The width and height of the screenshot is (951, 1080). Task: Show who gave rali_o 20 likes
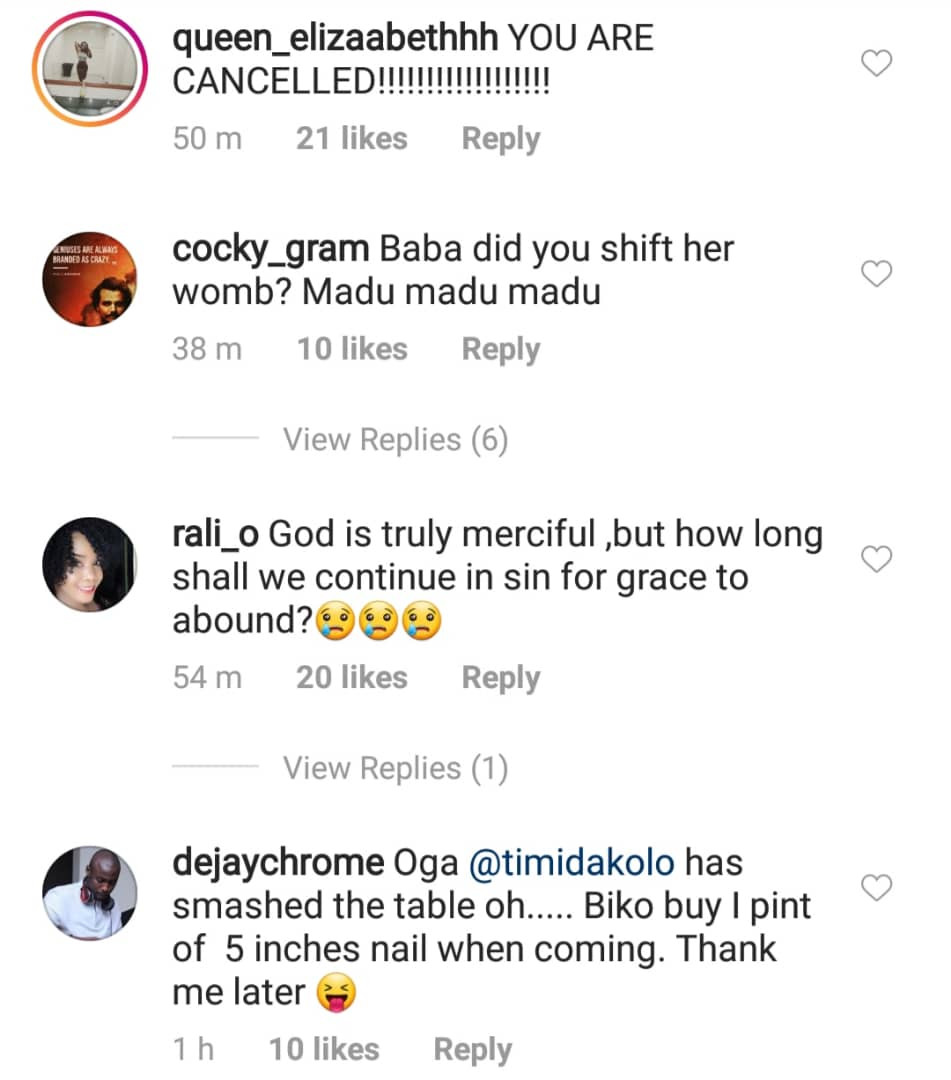351,678
